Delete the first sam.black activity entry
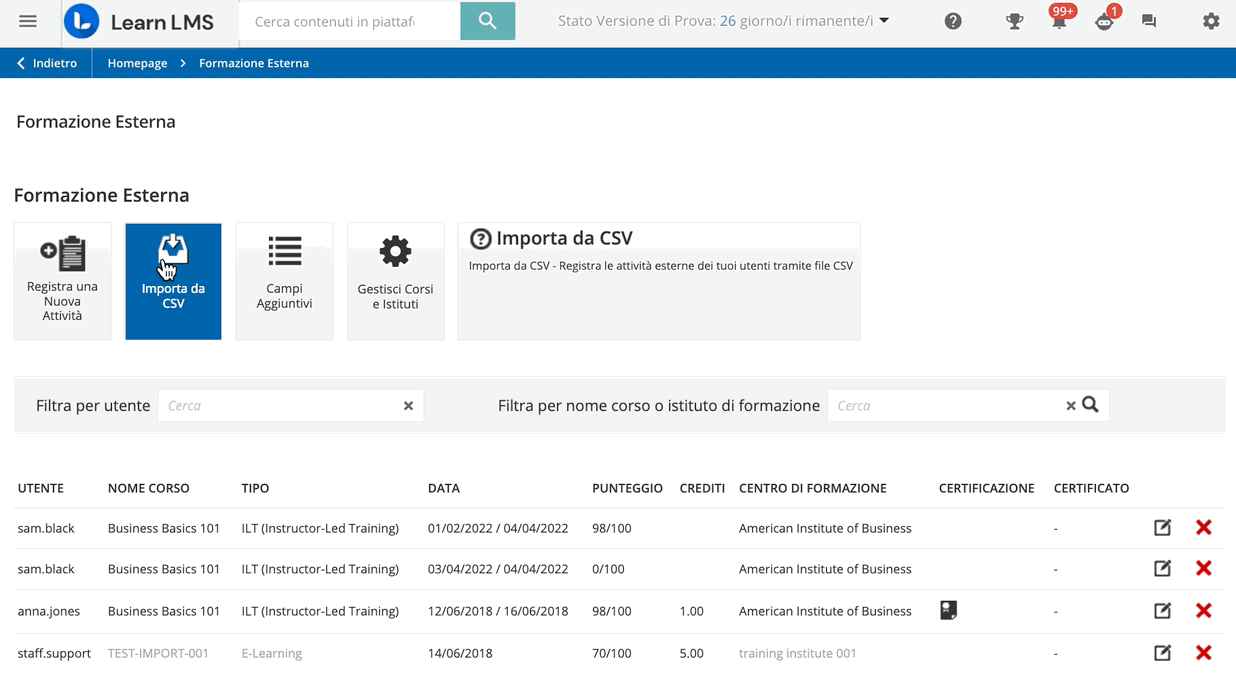 tap(1203, 527)
